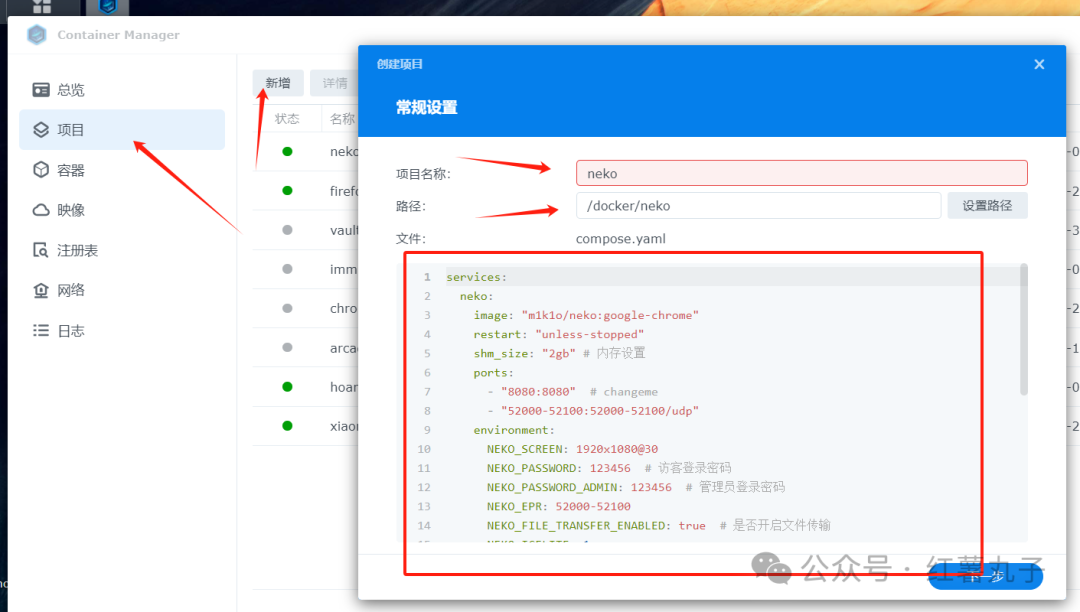Focus the 项目名称 field containing neko

click(x=802, y=173)
